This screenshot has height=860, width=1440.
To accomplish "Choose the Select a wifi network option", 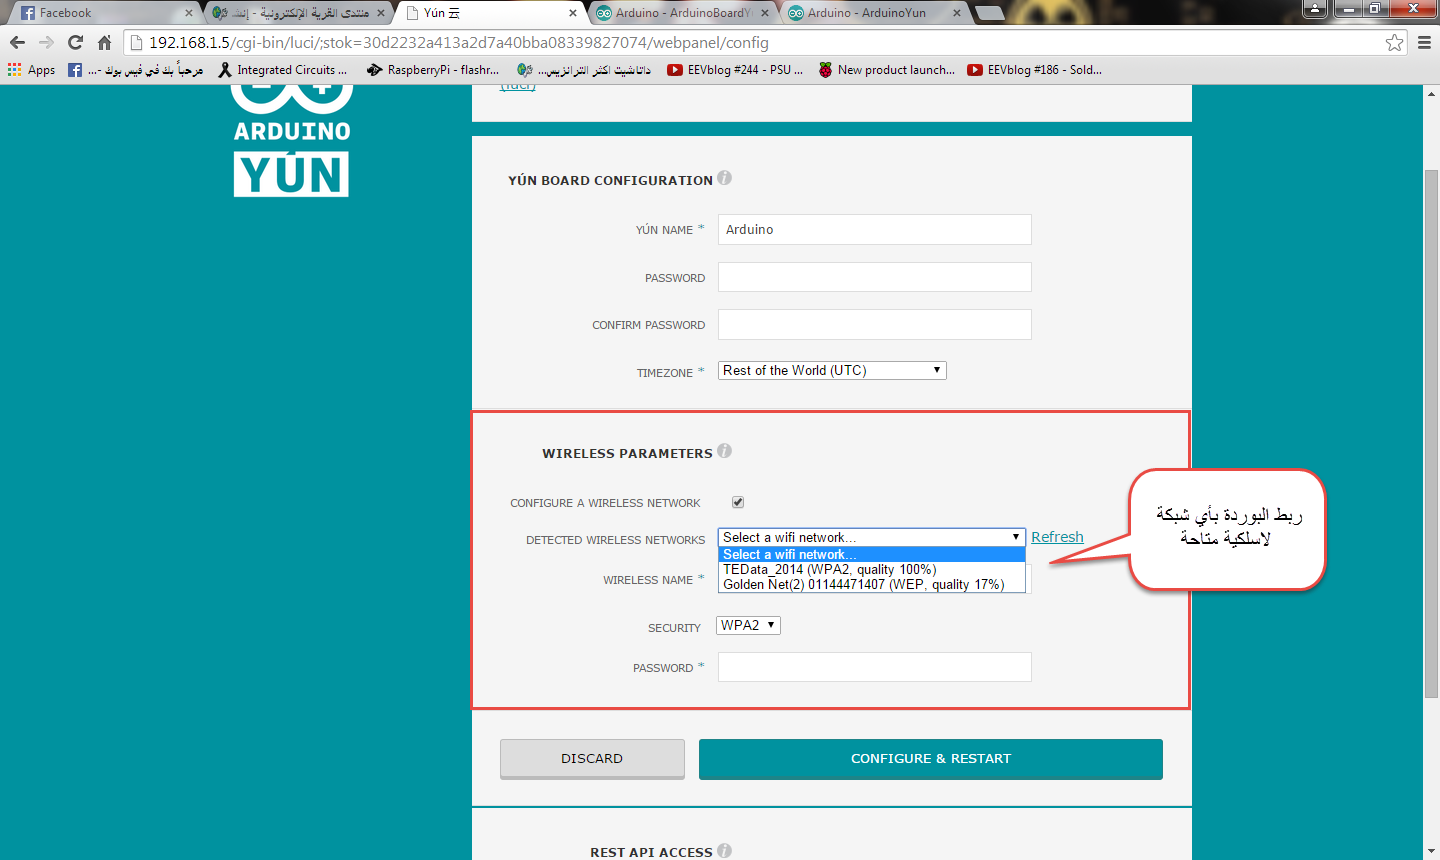I will coord(872,555).
